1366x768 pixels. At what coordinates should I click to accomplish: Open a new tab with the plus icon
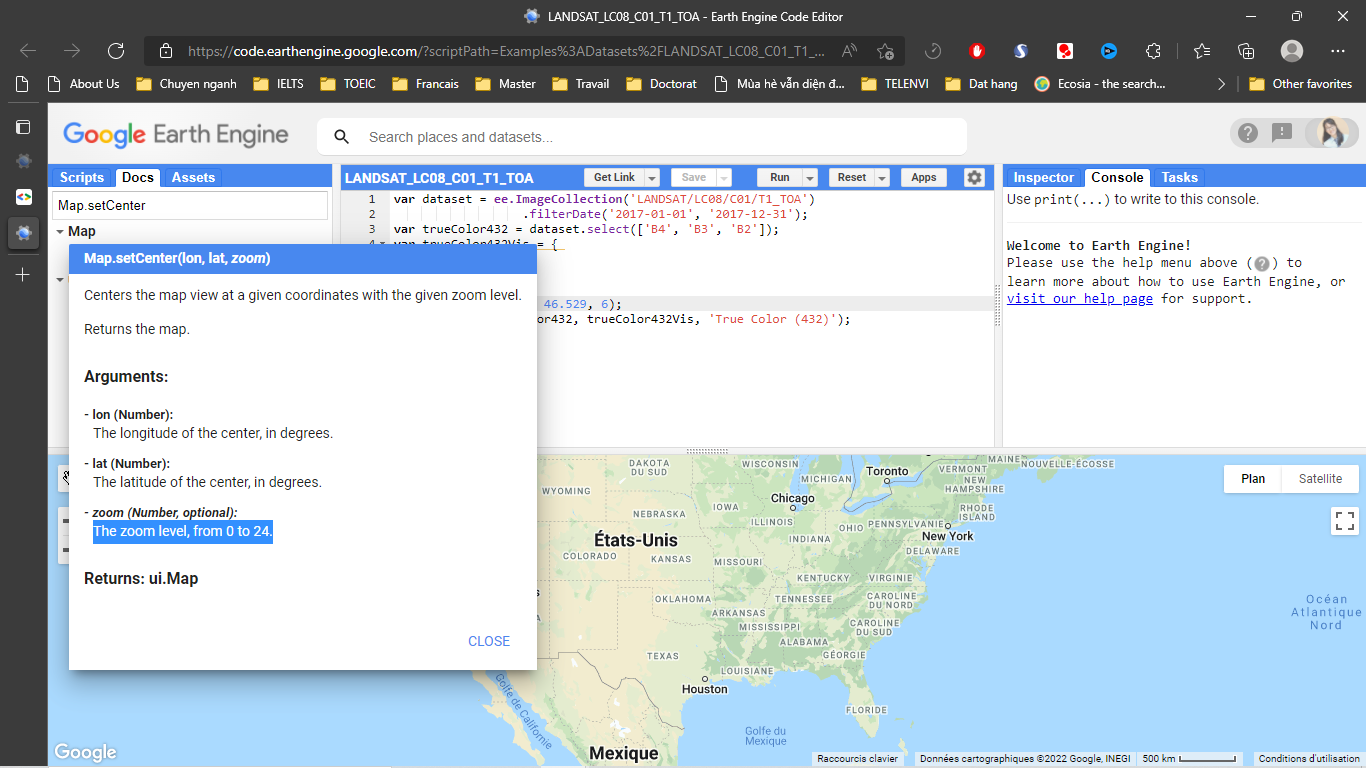click(23, 274)
